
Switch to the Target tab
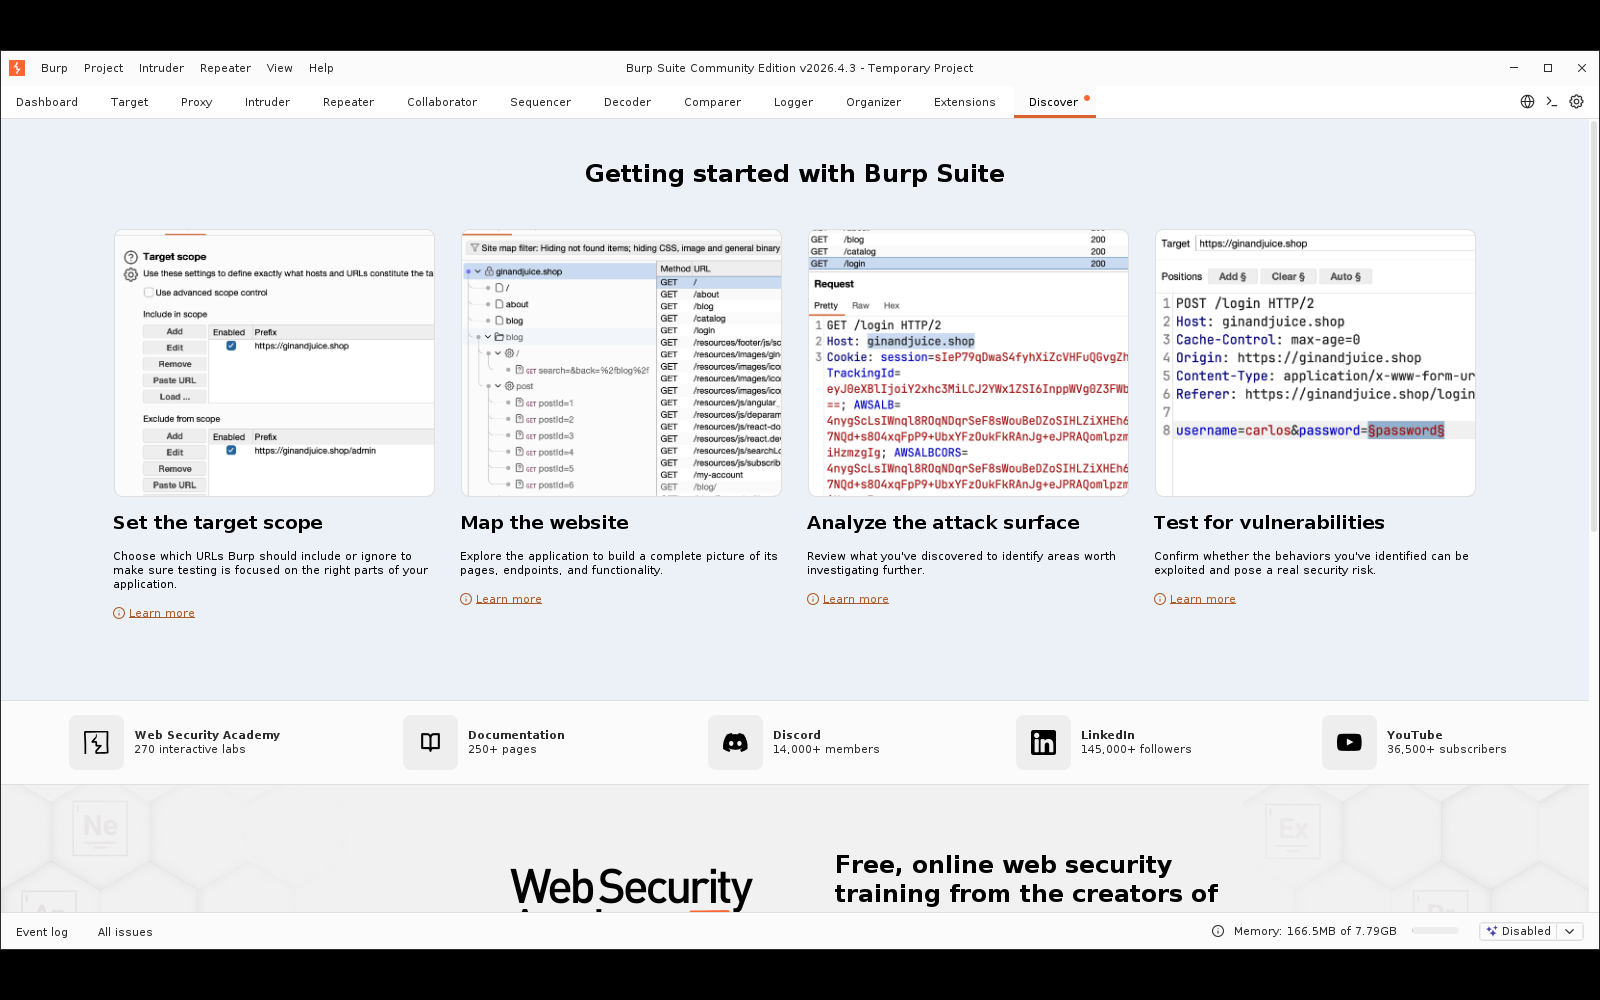click(x=130, y=102)
